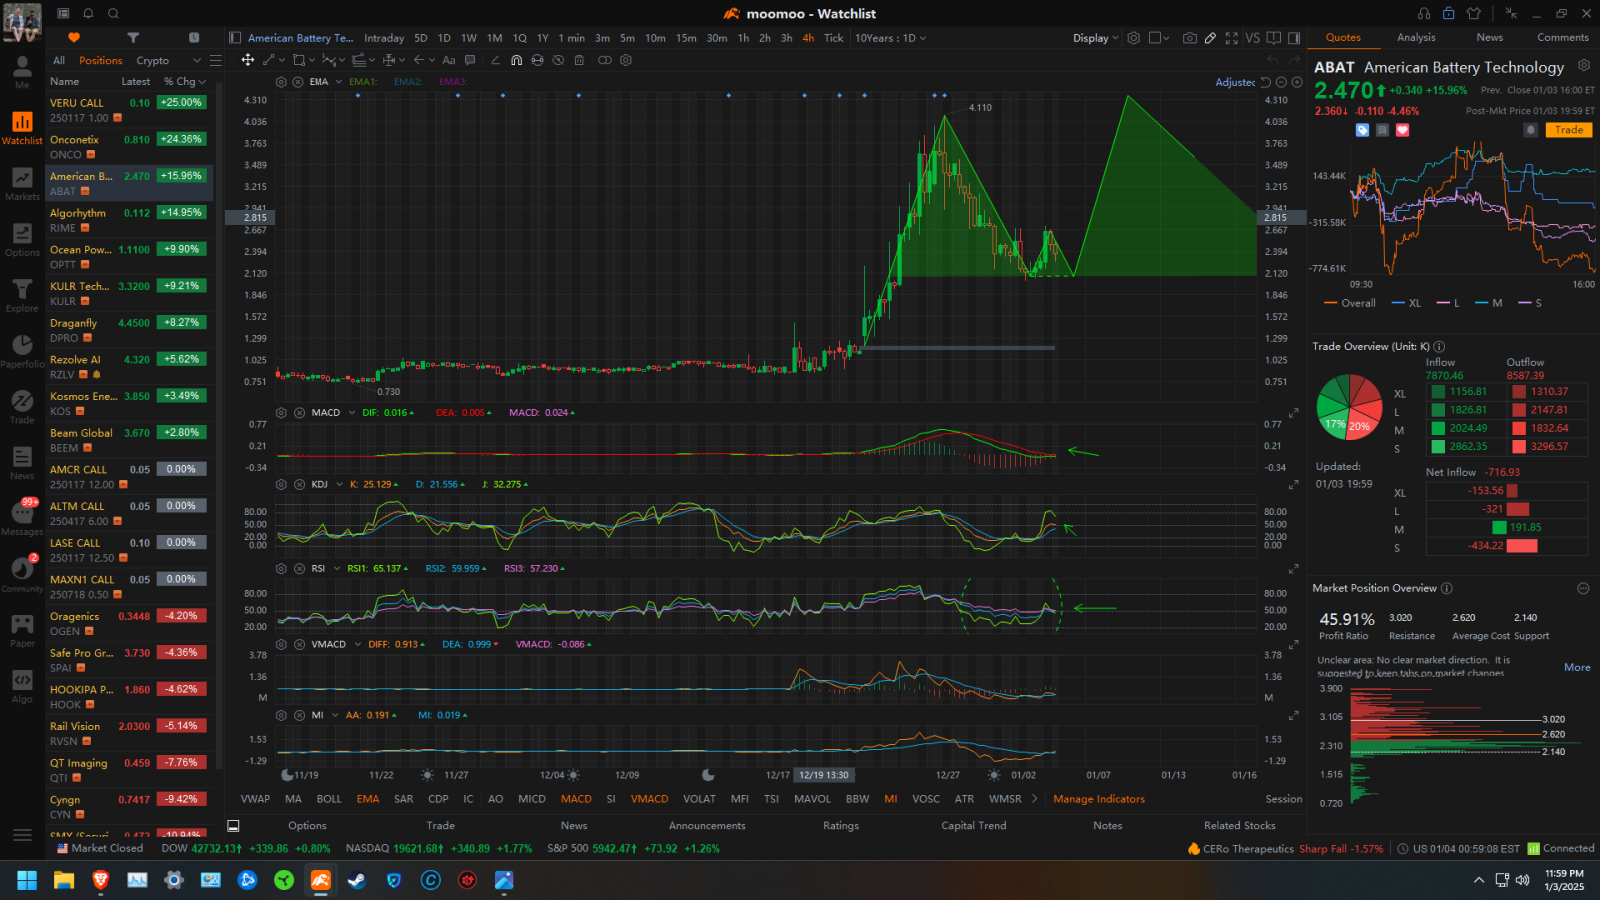Toggle the MI indicator at bottom bar
This screenshot has width=1600, height=900.
pos(890,799)
